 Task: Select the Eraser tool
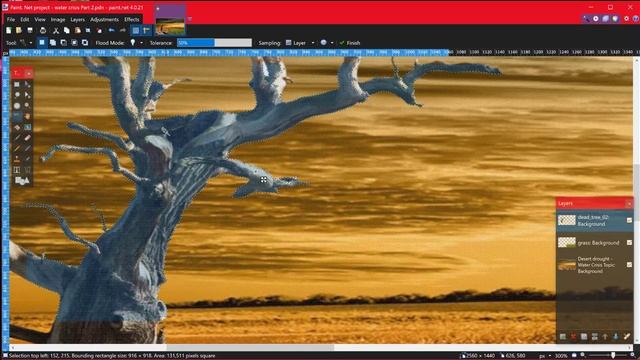tap(27, 138)
